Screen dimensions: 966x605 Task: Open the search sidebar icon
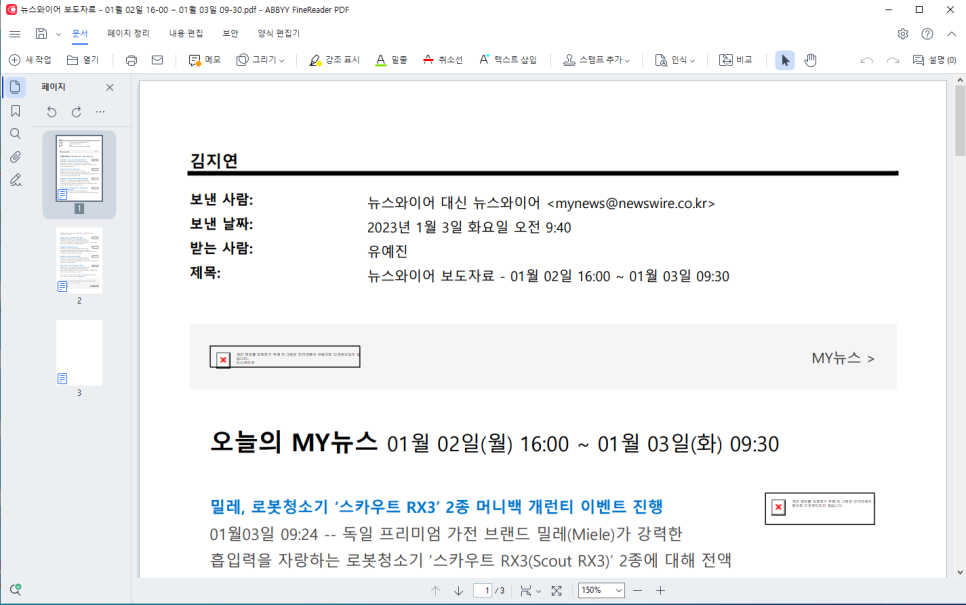point(15,134)
